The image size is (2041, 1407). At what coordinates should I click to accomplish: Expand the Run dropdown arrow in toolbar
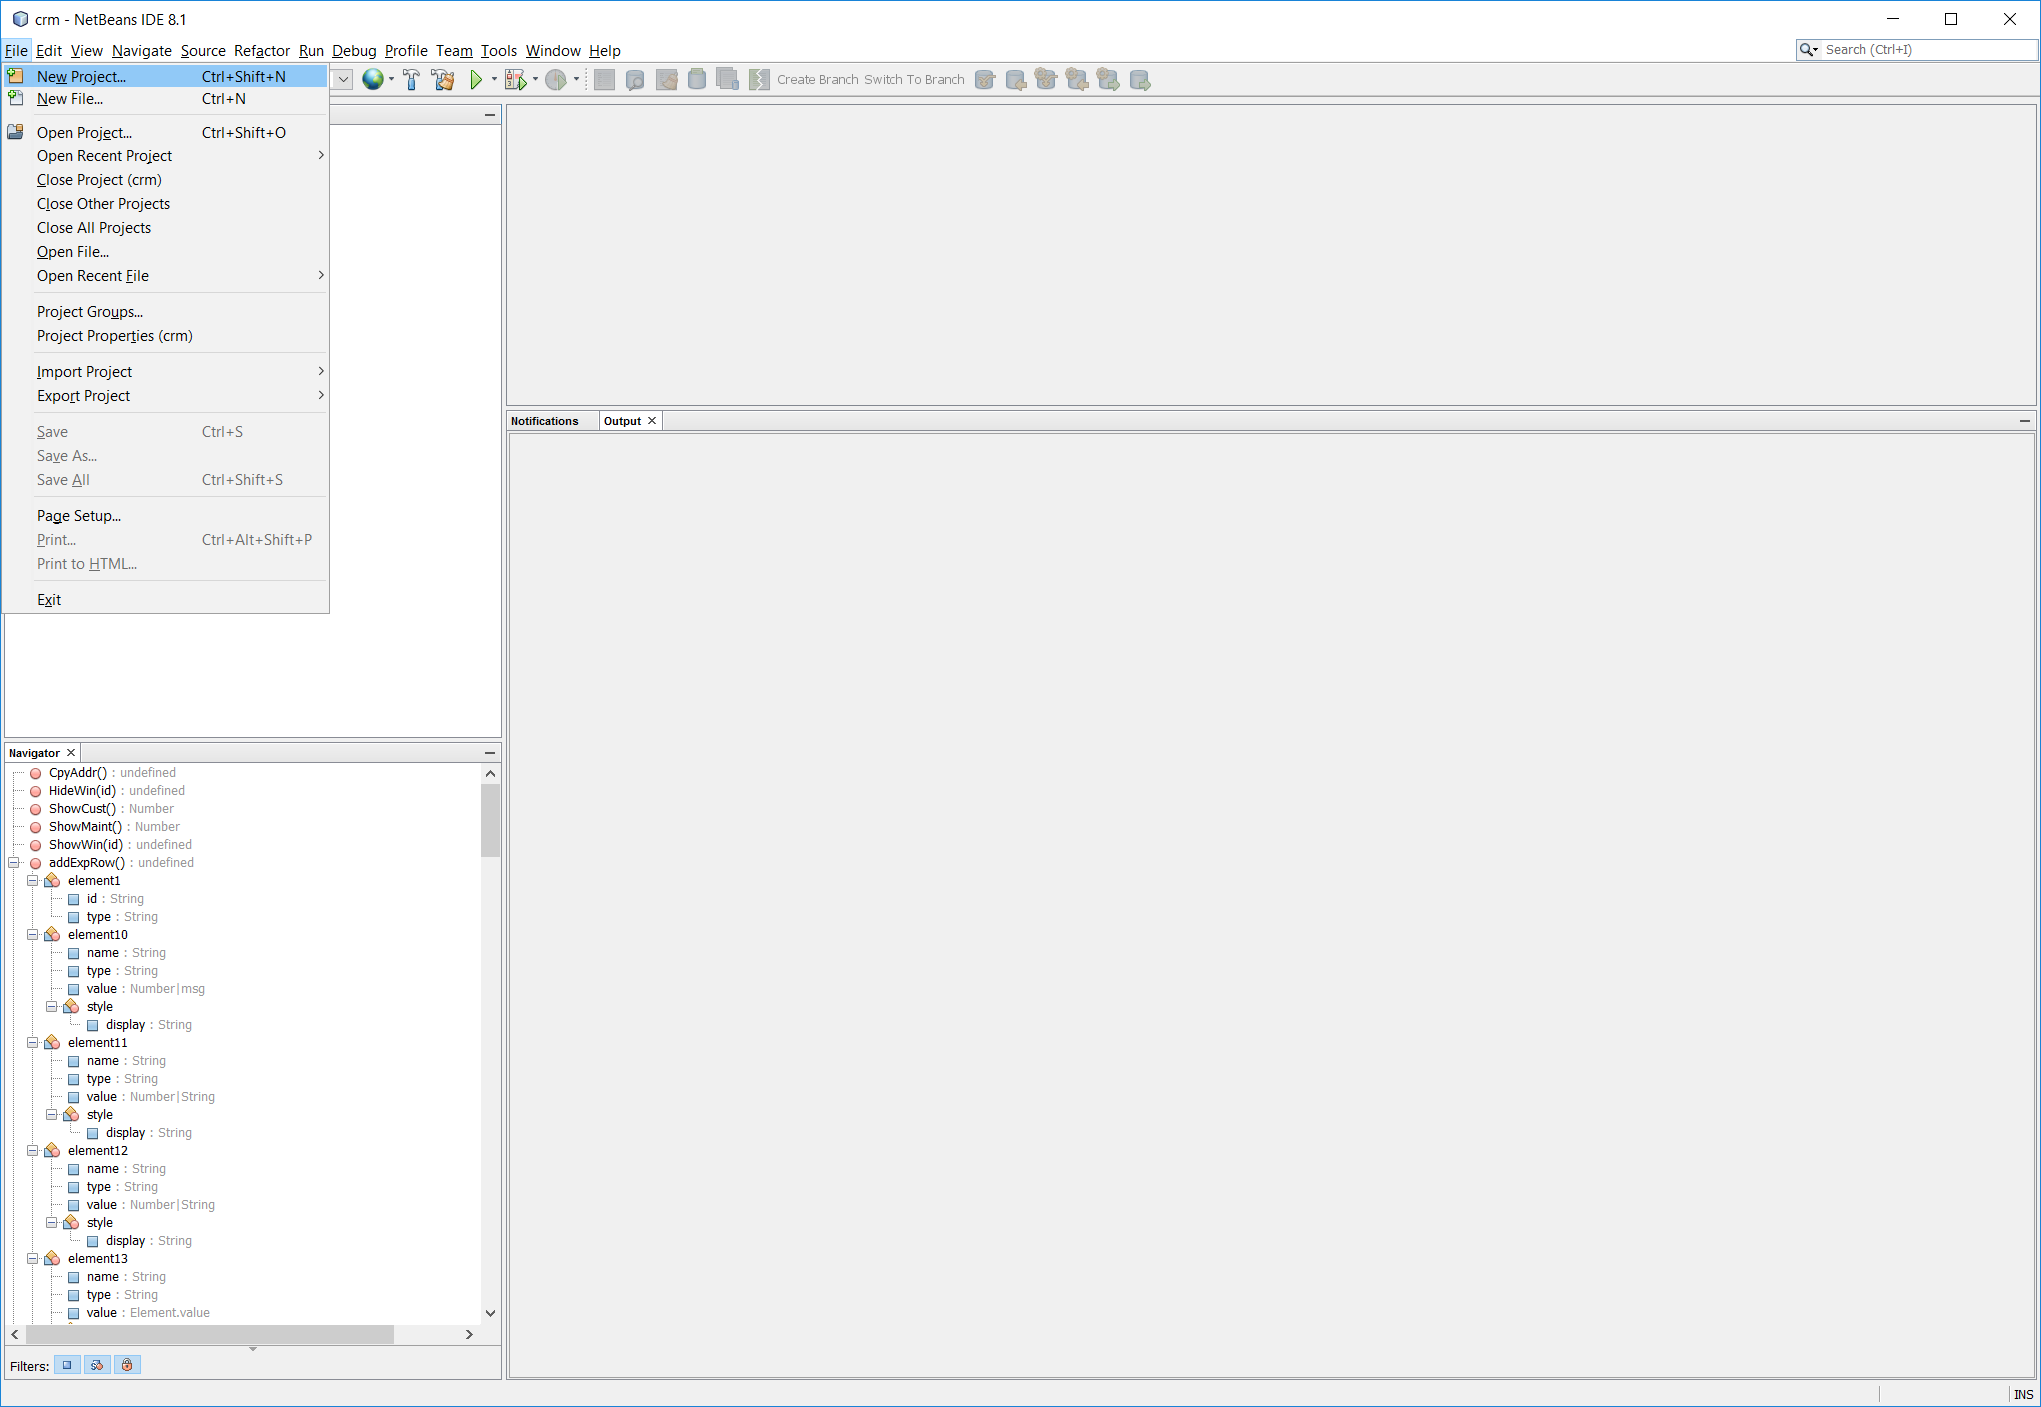pos(495,79)
